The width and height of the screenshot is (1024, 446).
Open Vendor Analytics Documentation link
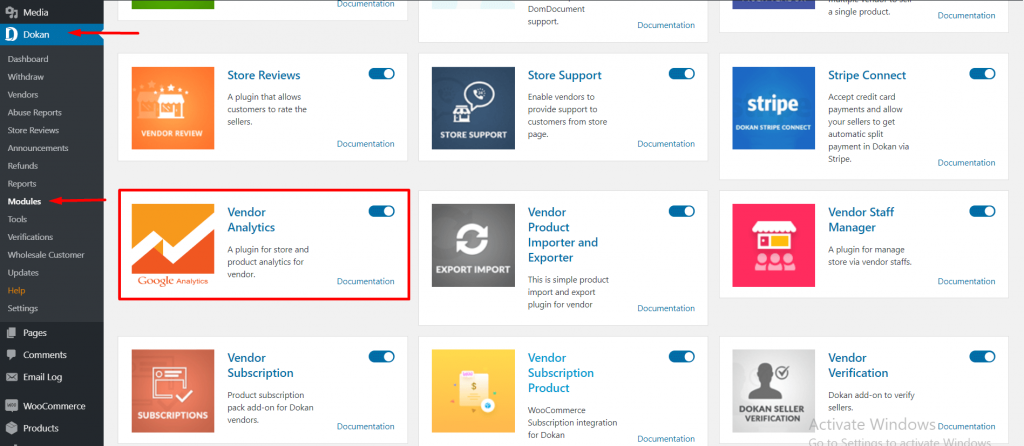[x=366, y=281]
